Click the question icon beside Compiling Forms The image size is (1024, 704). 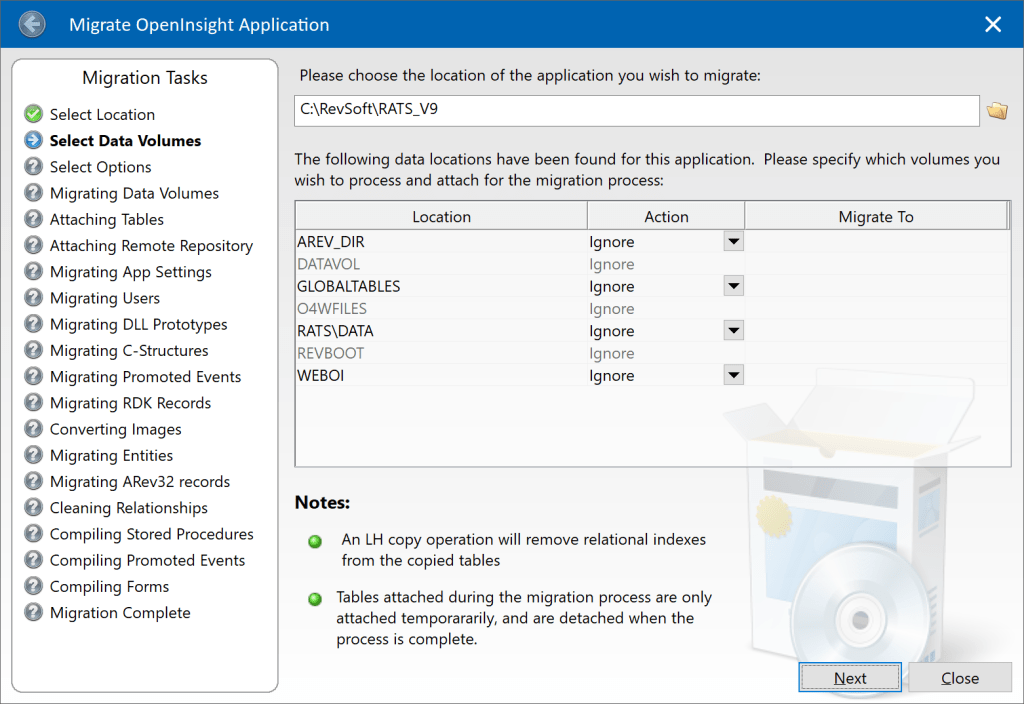(x=33, y=586)
